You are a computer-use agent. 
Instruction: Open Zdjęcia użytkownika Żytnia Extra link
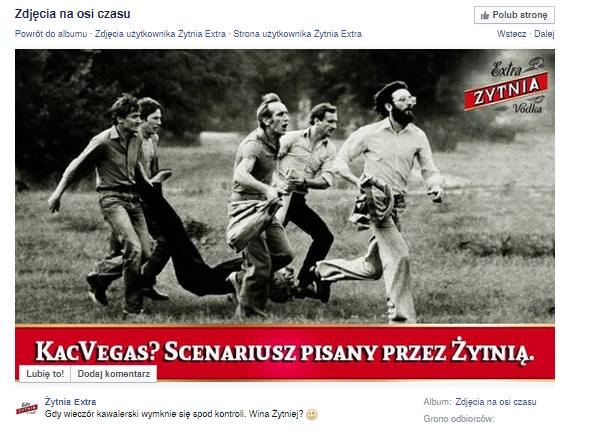tap(160, 34)
